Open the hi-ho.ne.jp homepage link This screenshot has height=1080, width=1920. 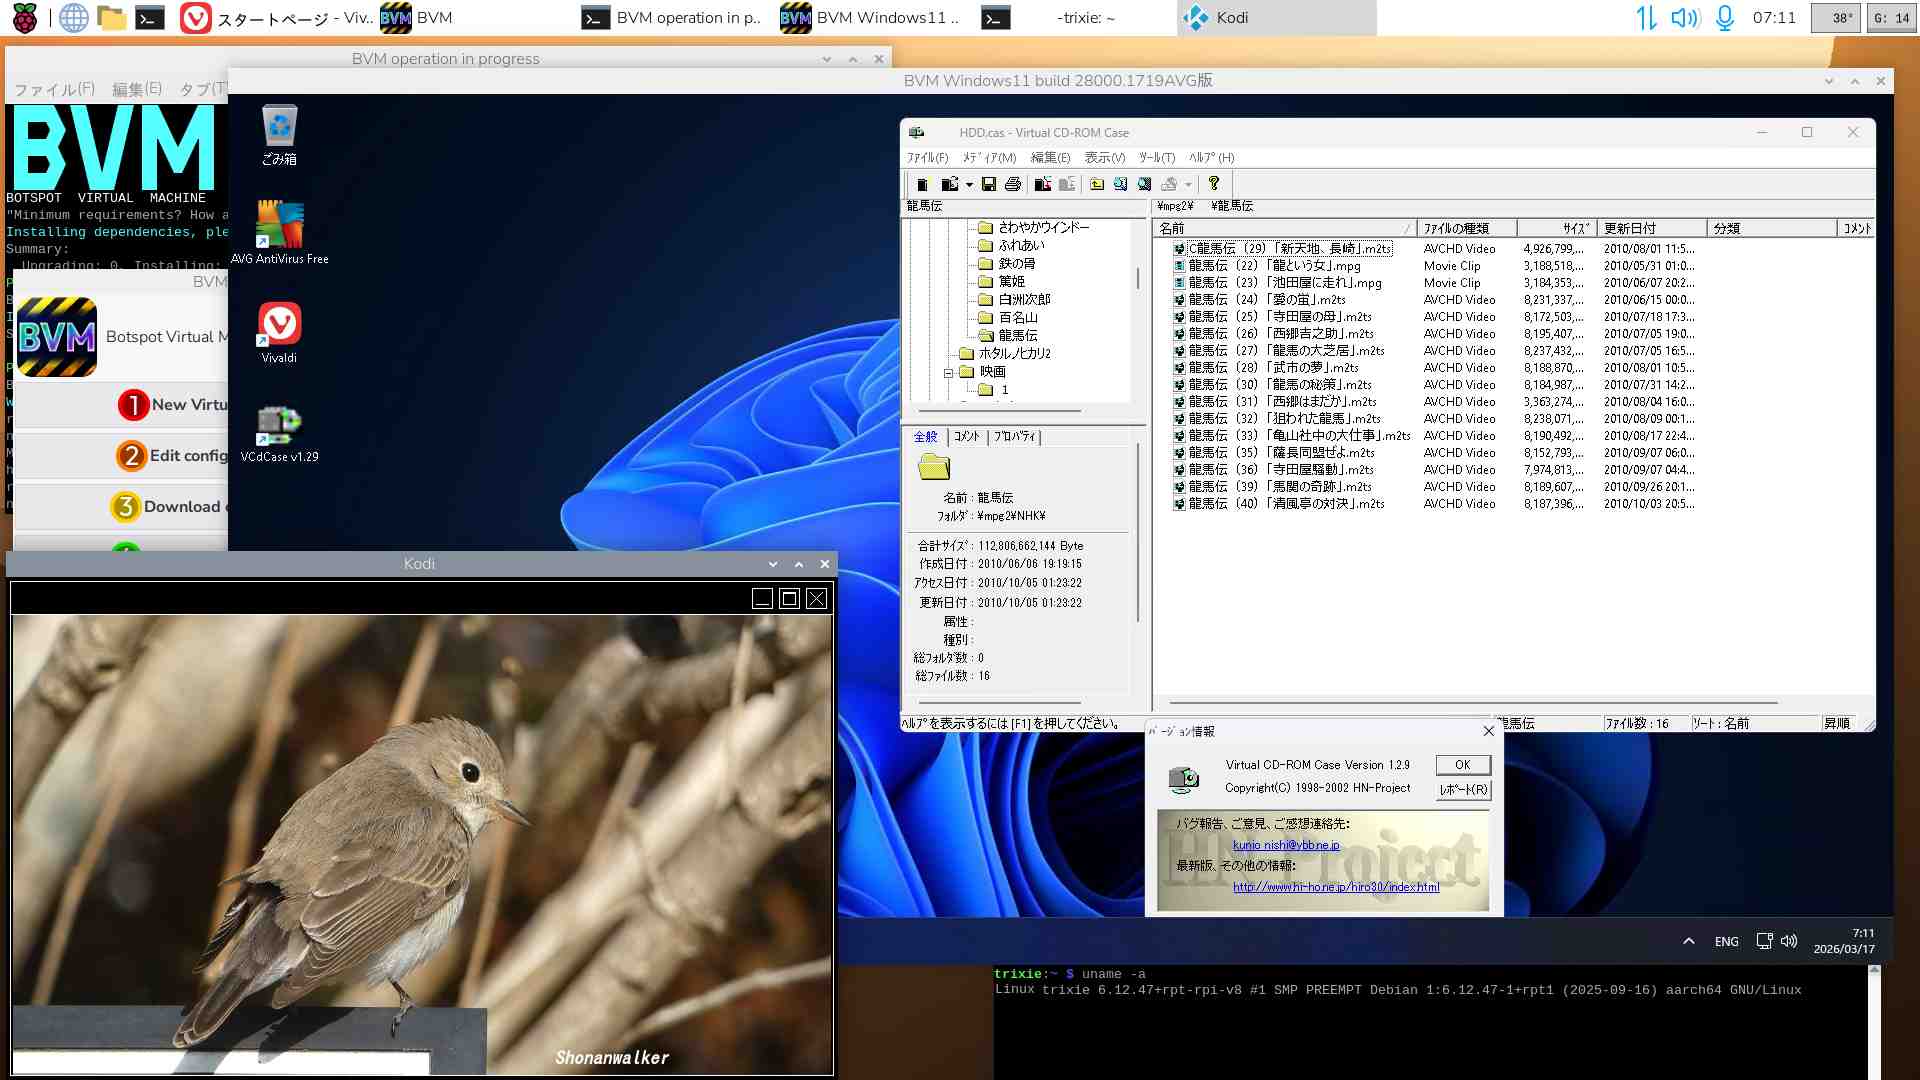(x=1335, y=887)
